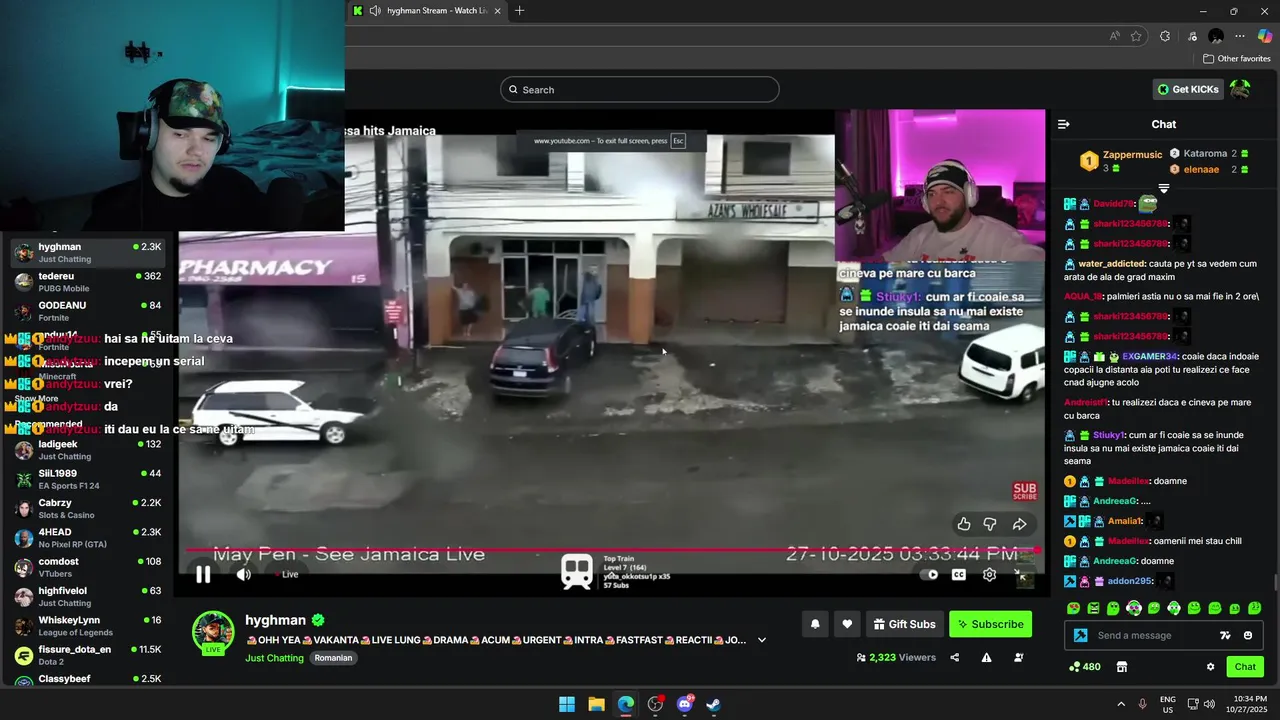Follow hyghman with the heart button

tap(847, 624)
